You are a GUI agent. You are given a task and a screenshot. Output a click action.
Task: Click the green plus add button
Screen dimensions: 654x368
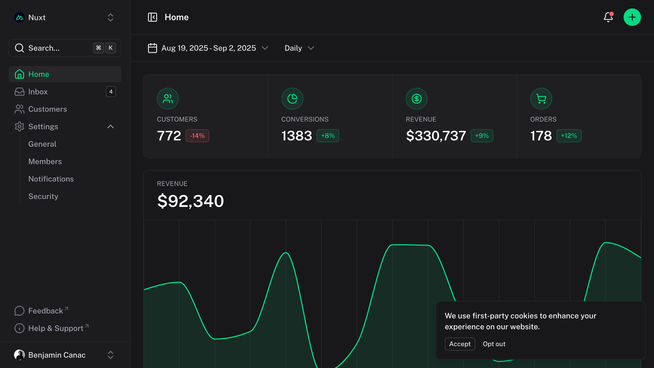click(x=632, y=17)
